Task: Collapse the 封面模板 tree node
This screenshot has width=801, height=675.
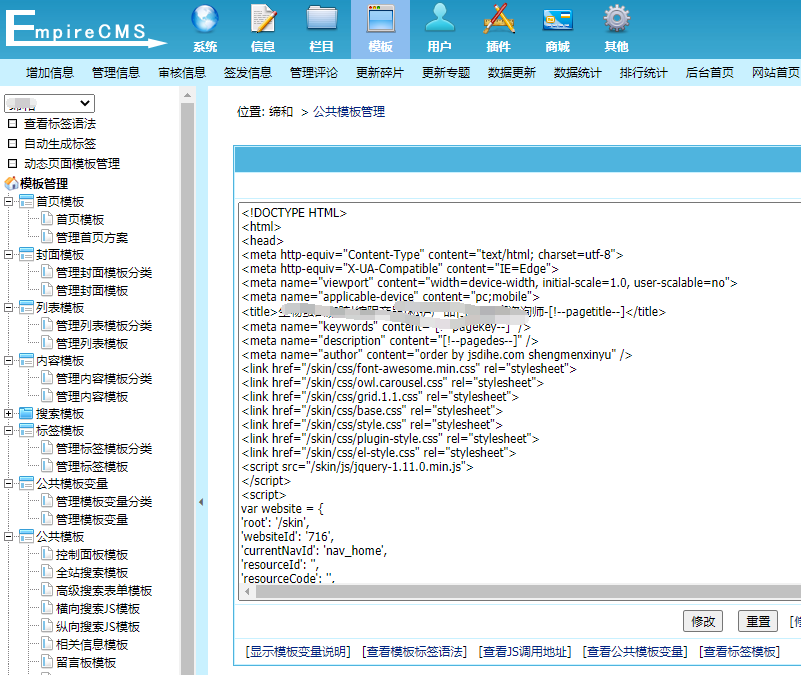Action: pos(8,254)
